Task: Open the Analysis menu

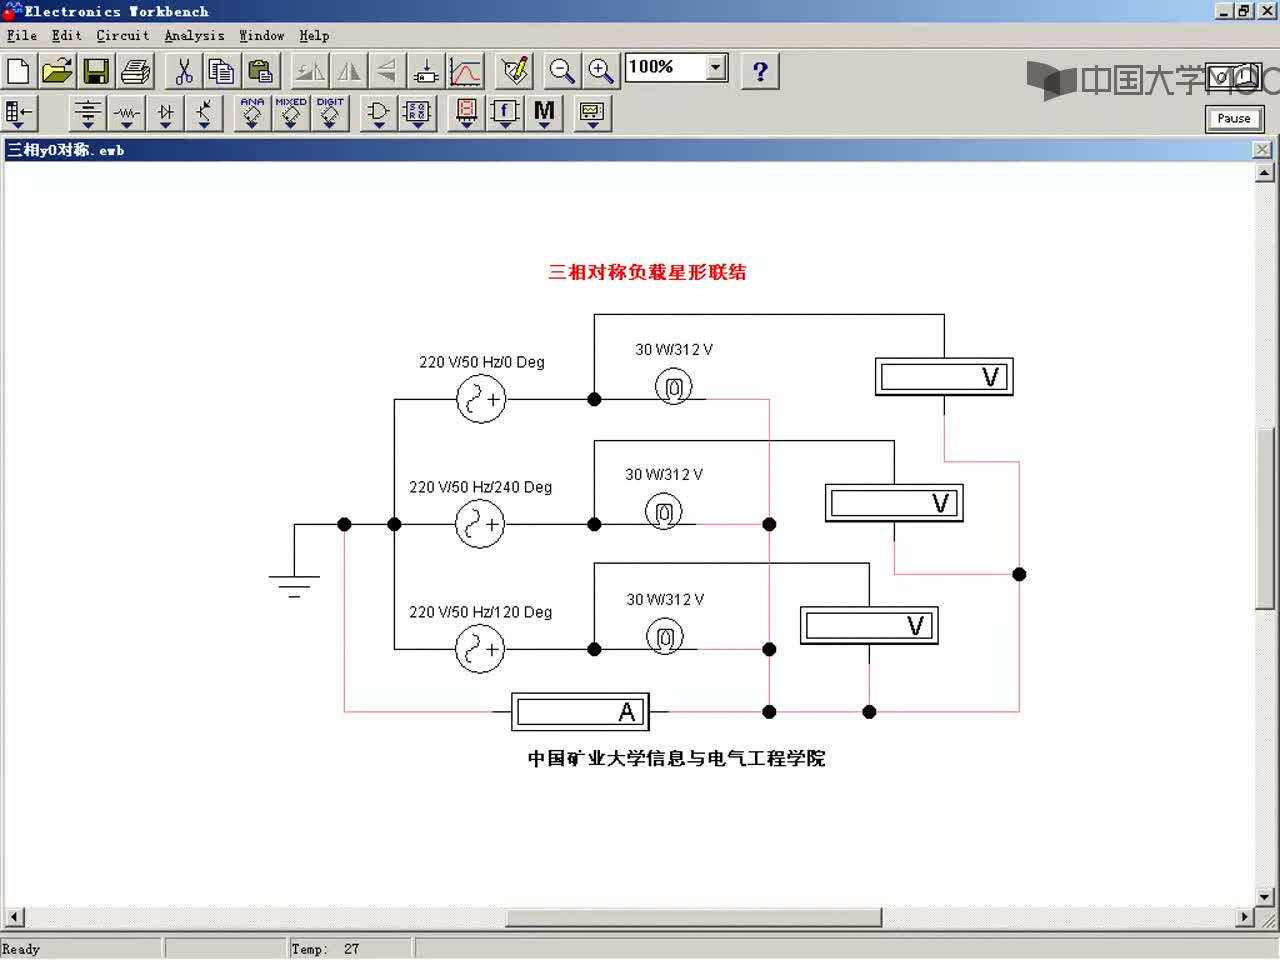Action: pyautogui.click(x=195, y=36)
